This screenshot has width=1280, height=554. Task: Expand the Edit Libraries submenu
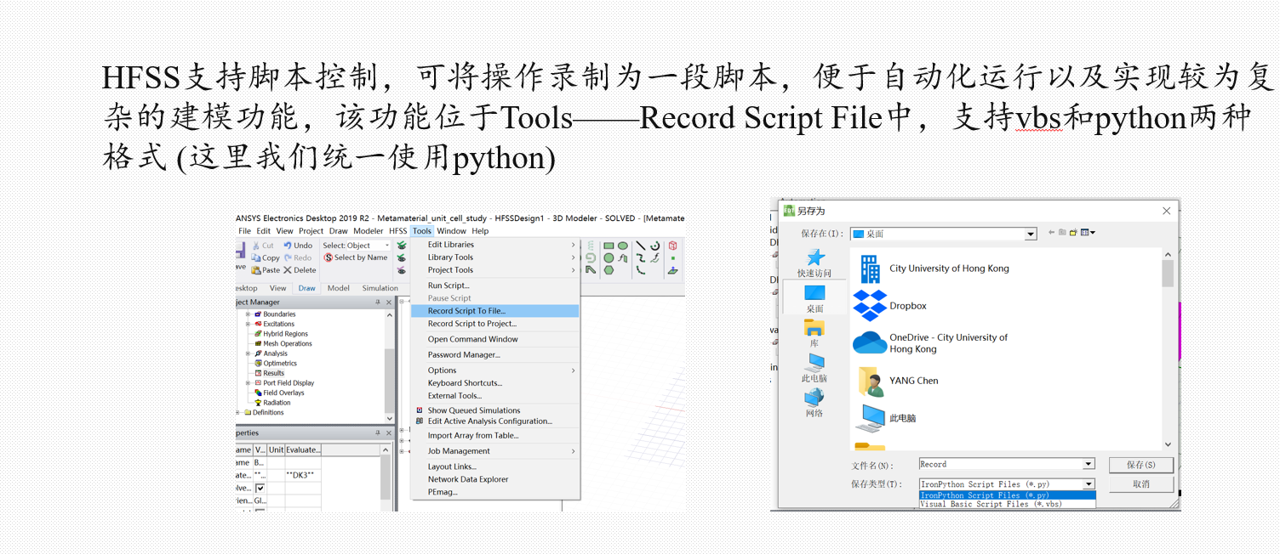point(495,244)
